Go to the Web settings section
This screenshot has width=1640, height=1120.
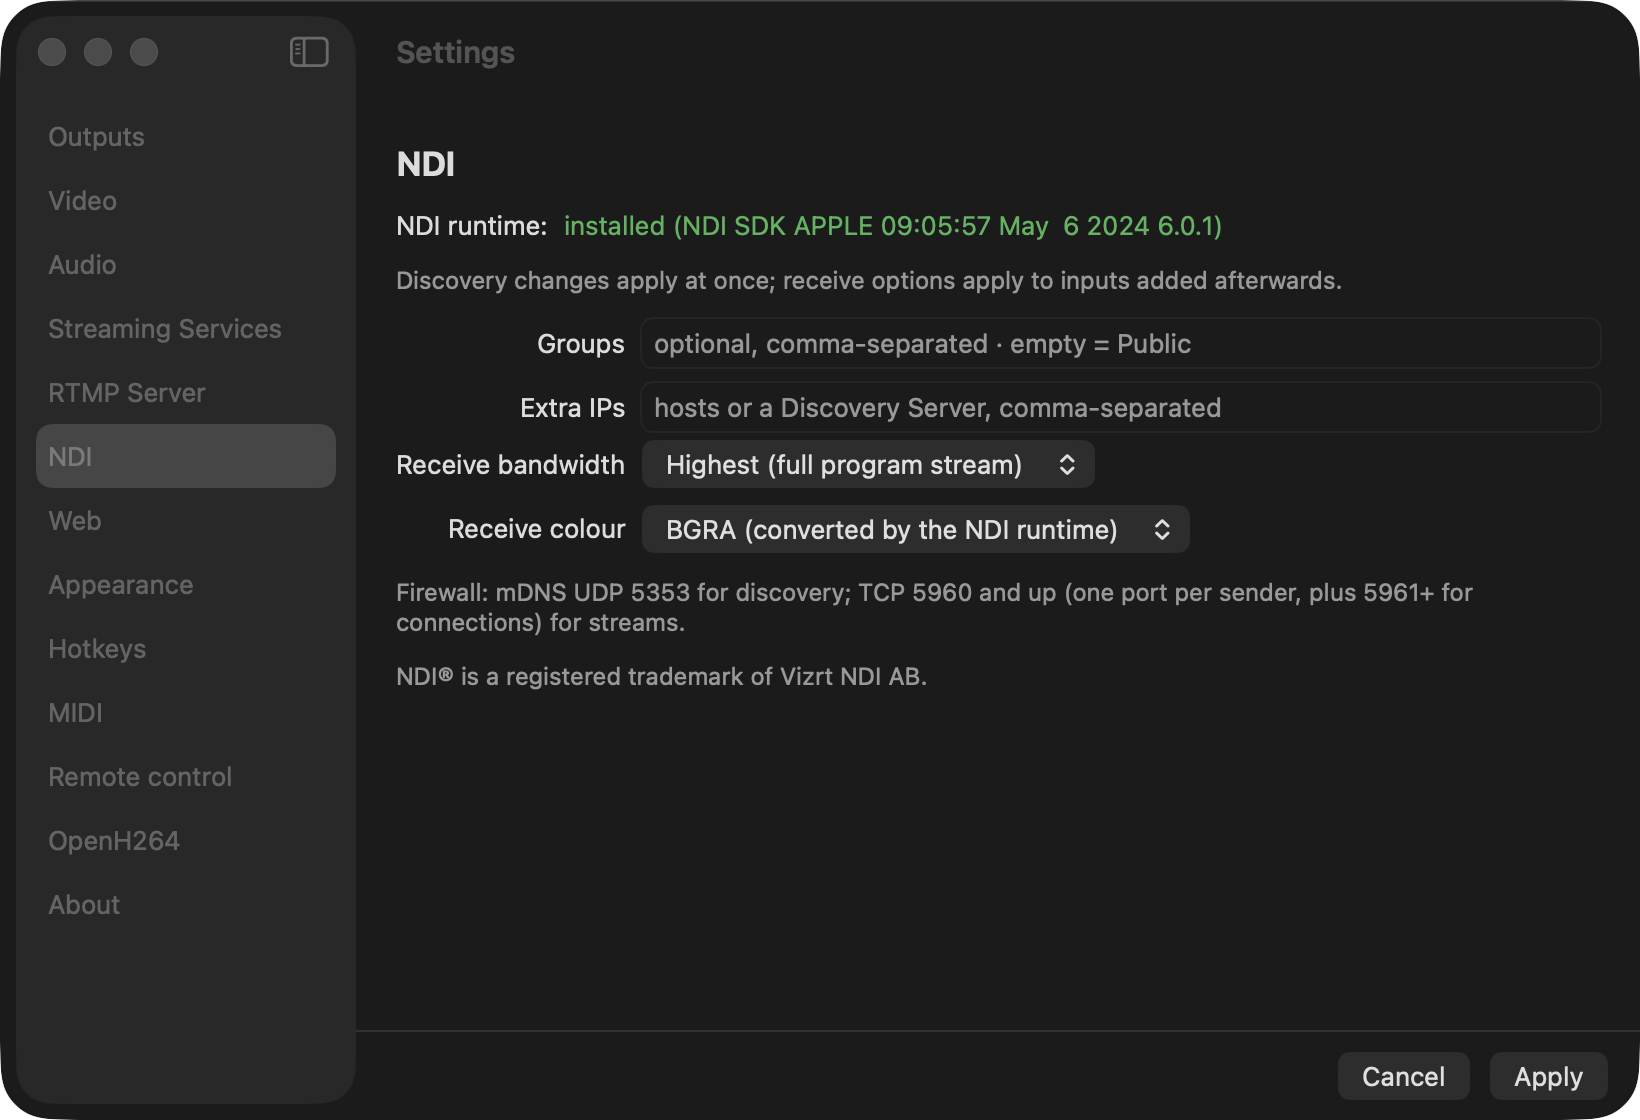click(x=185, y=521)
